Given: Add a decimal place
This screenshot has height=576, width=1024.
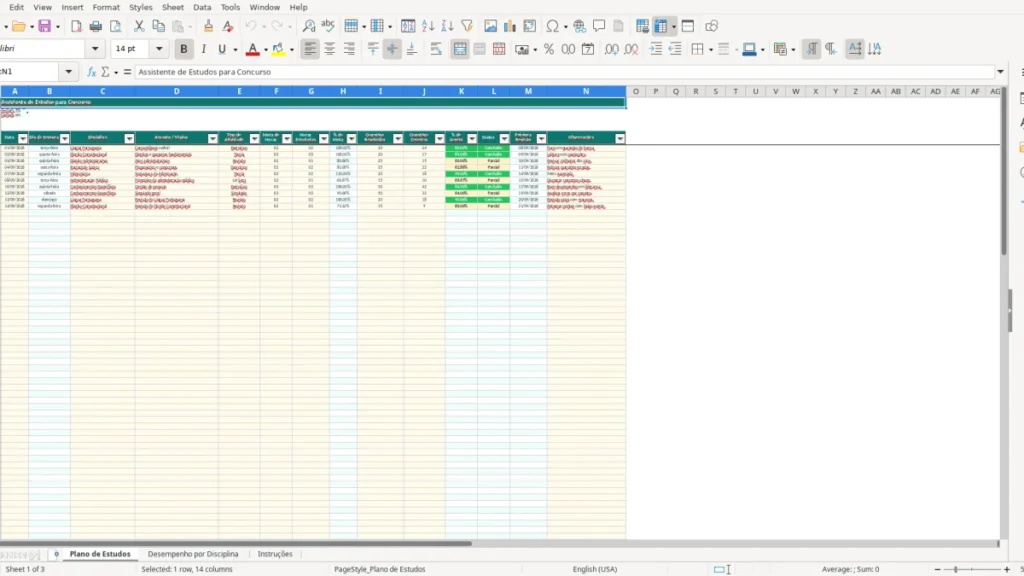Looking at the screenshot, I should tap(611, 49).
